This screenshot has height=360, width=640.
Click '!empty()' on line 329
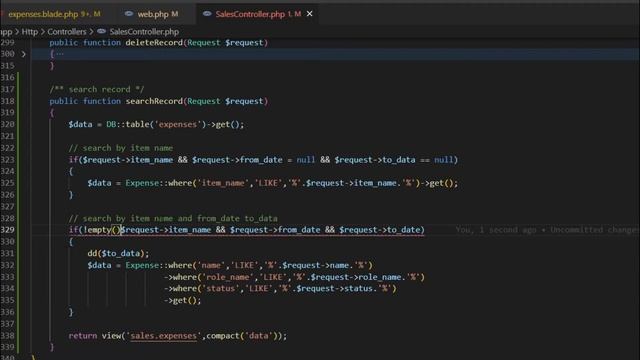(102, 230)
